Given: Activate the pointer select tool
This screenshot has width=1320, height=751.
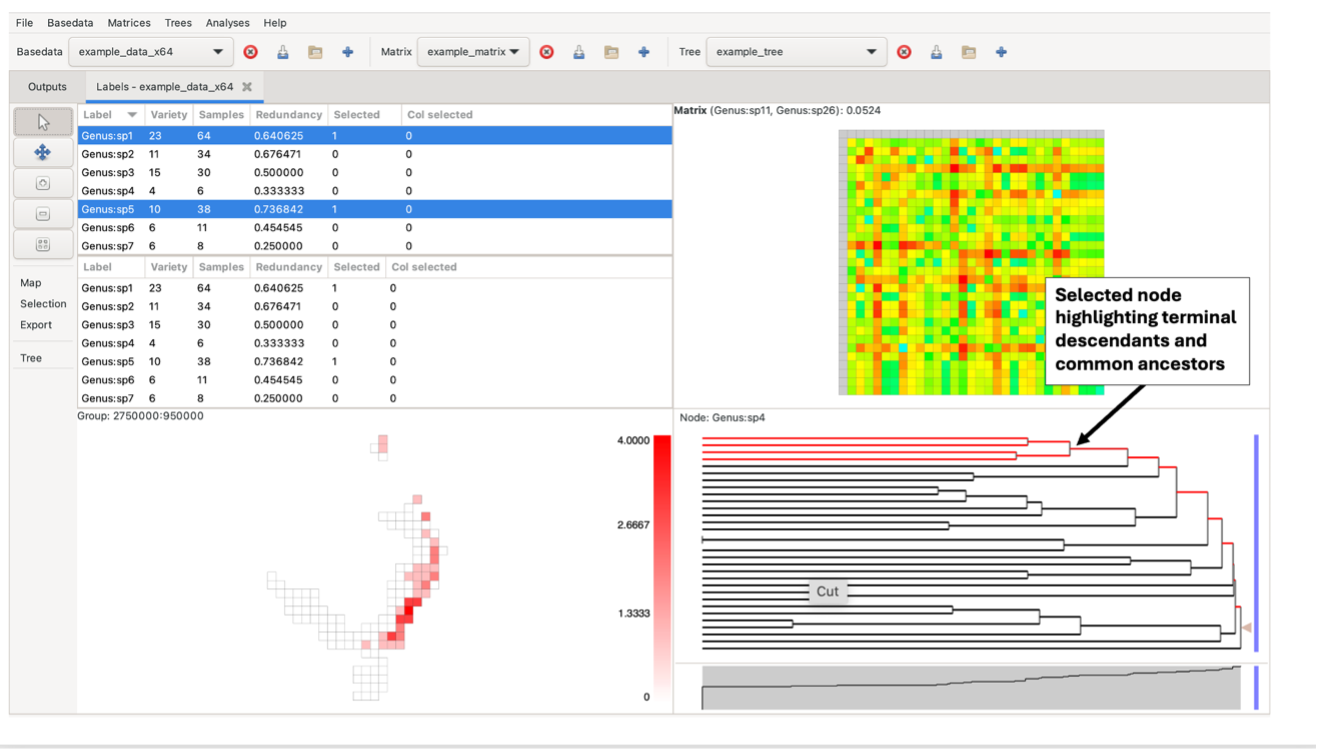Looking at the screenshot, I should (43, 122).
